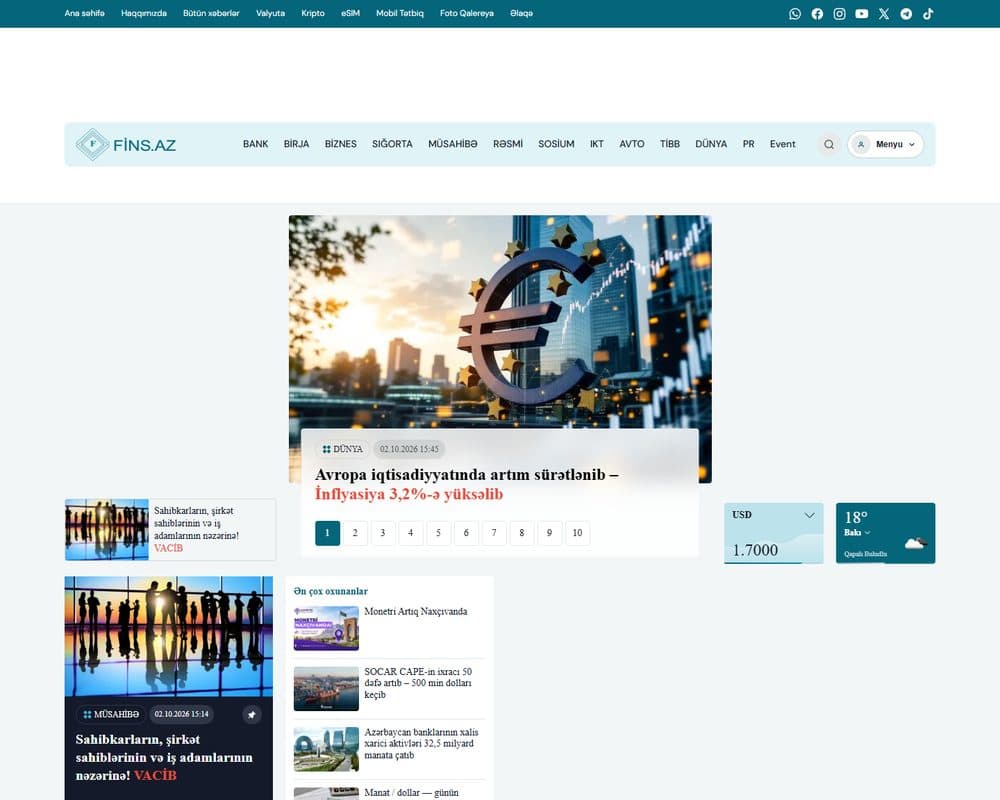Expand the Bakı city weather selector
The width and height of the screenshot is (1000, 800).
pos(857,533)
